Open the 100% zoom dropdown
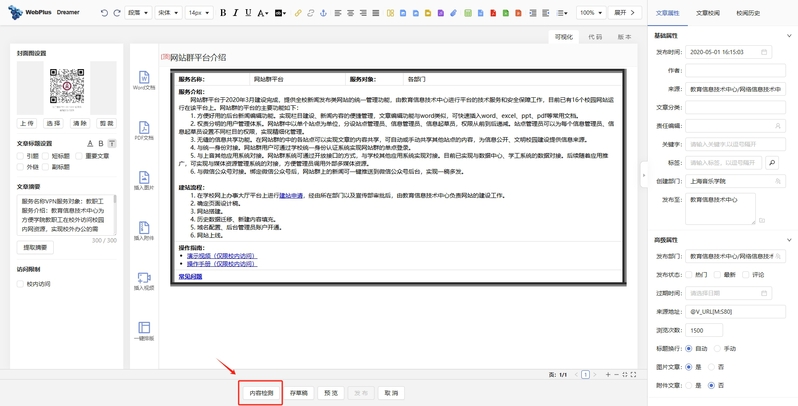 click(x=590, y=13)
